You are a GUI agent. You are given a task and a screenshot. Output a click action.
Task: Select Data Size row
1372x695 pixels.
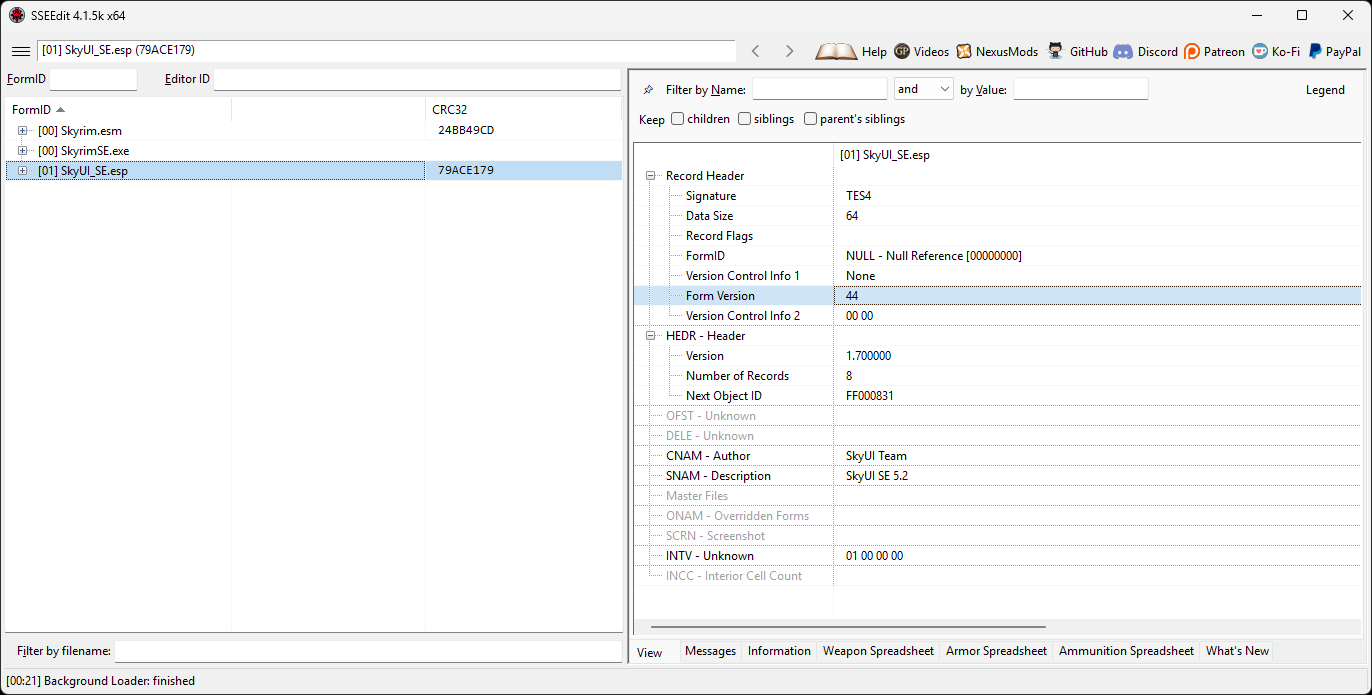point(997,216)
